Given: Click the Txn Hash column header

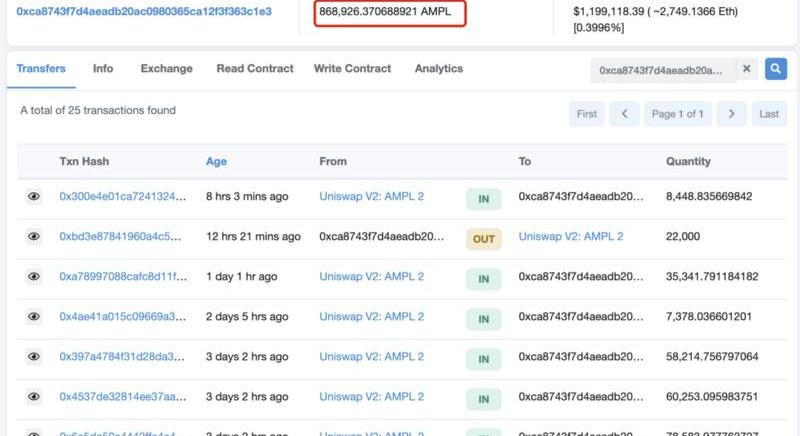Looking at the screenshot, I should pyautogui.click(x=84, y=161).
